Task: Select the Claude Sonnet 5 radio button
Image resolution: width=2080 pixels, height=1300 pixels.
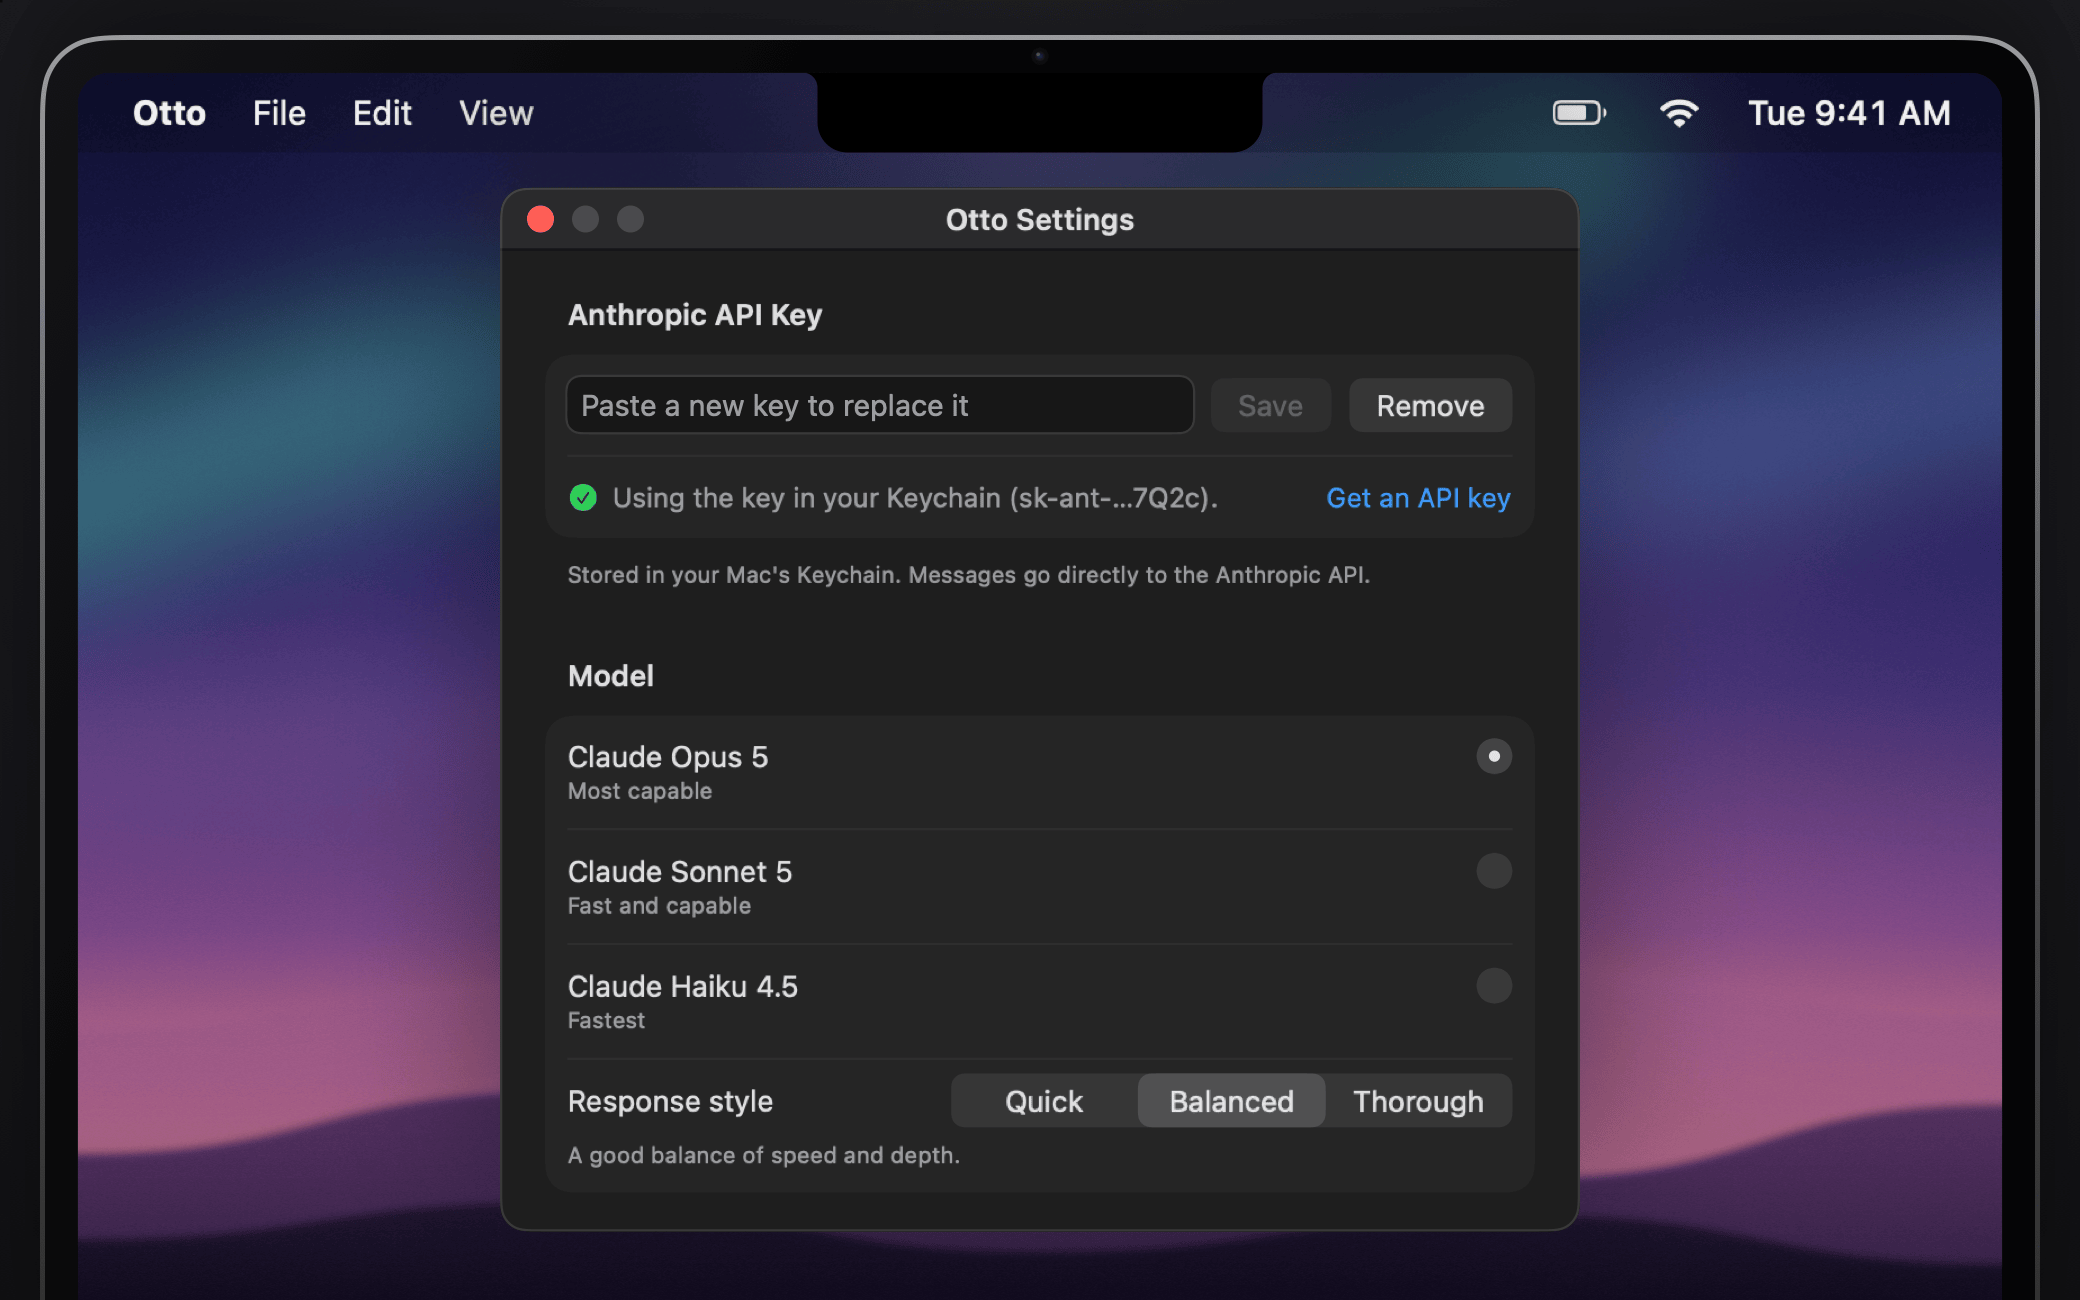Action: click(x=1494, y=871)
